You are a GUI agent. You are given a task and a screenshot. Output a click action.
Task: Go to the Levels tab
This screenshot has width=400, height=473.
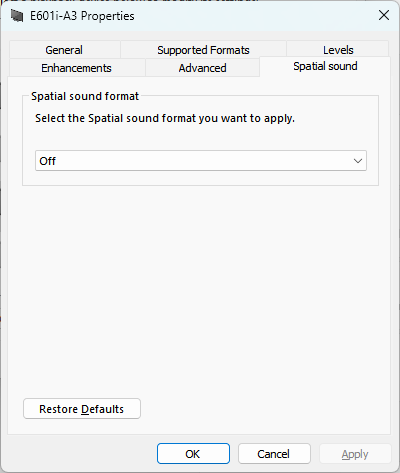pyautogui.click(x=338, y=50)
